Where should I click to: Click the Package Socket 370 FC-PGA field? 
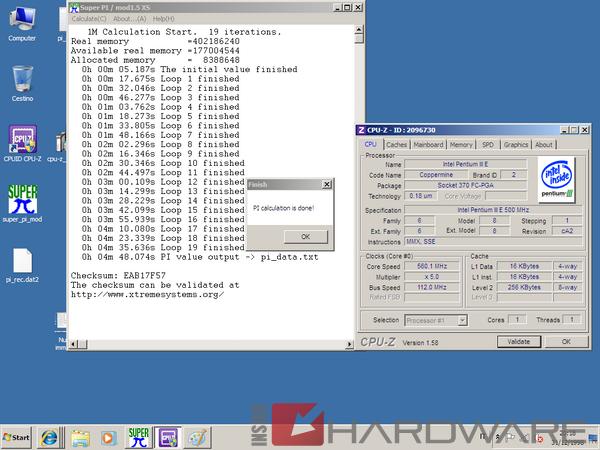coord(465,186)
